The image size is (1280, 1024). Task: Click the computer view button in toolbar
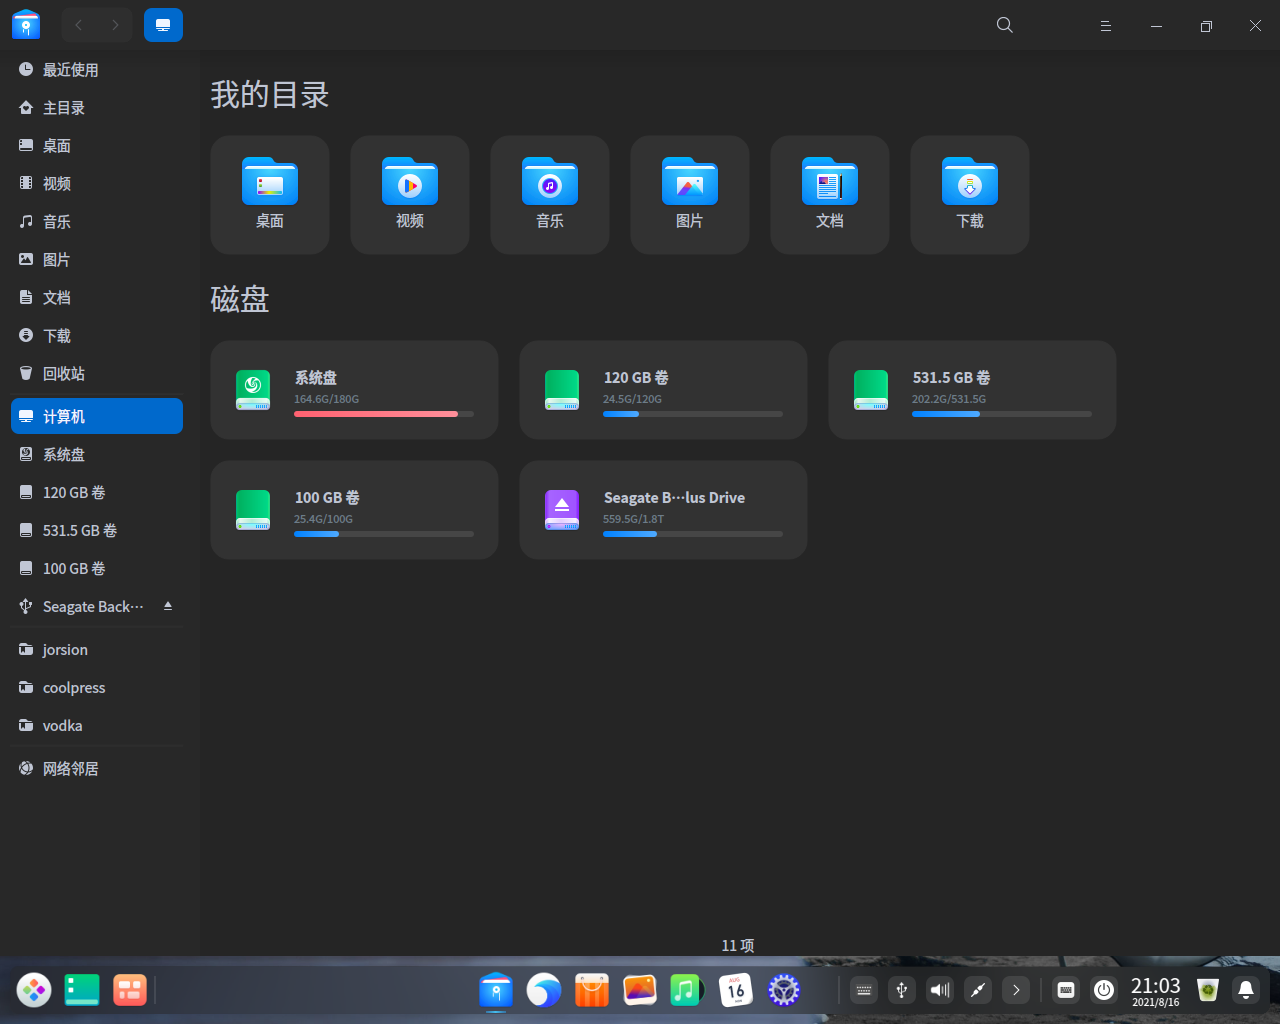click(163, 25)
